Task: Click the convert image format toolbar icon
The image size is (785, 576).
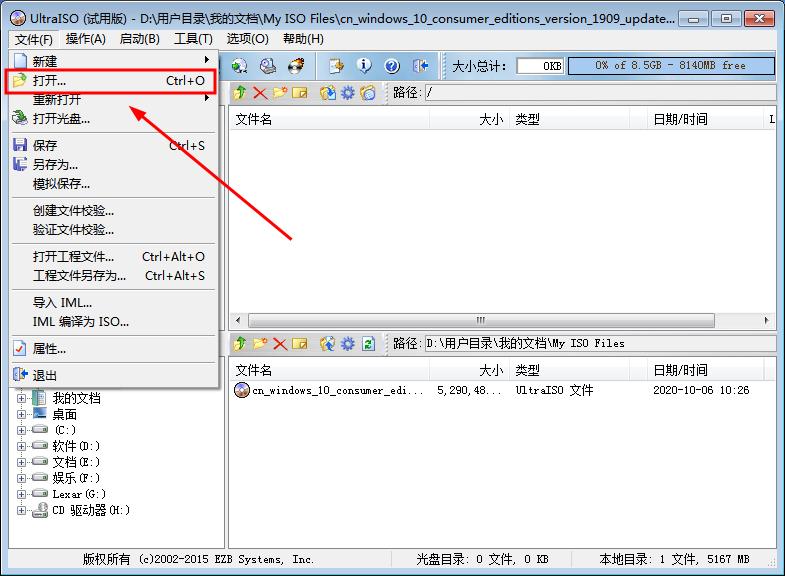Action: (x=239, y=66)
